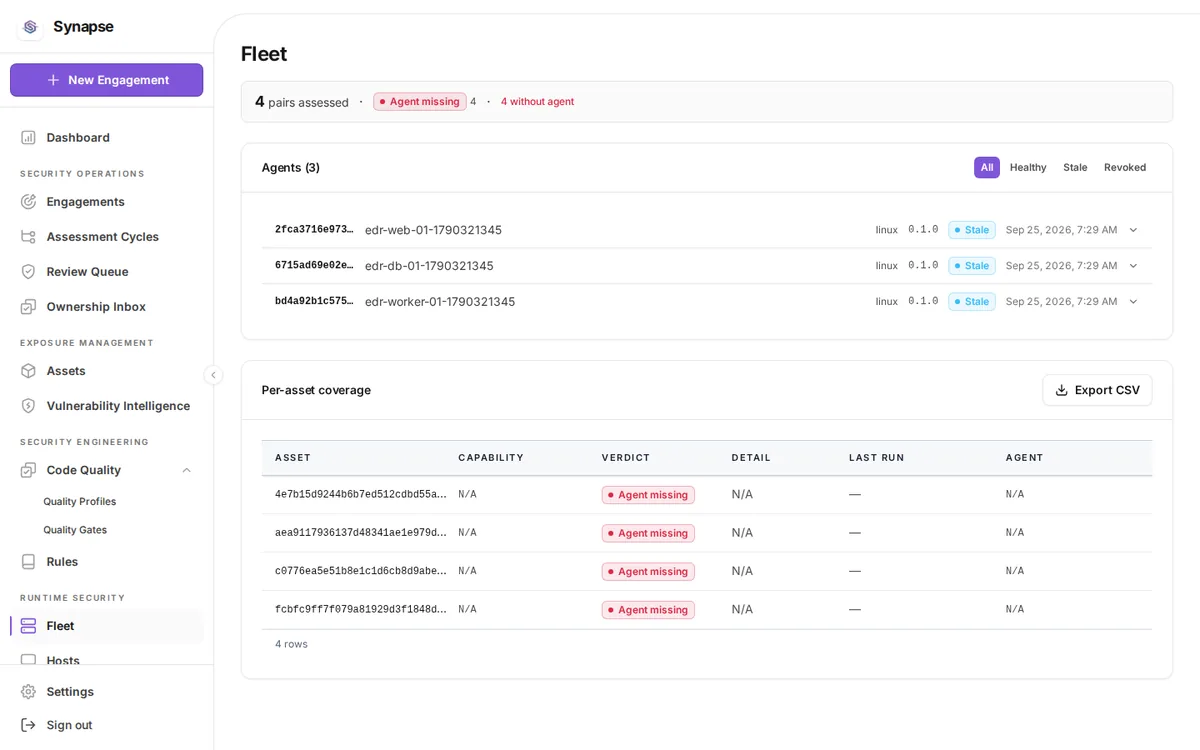This screenshot has width=1200, height=750.
Task: Click the download icon on Export CSV
Action: [x=1062, y=390]
